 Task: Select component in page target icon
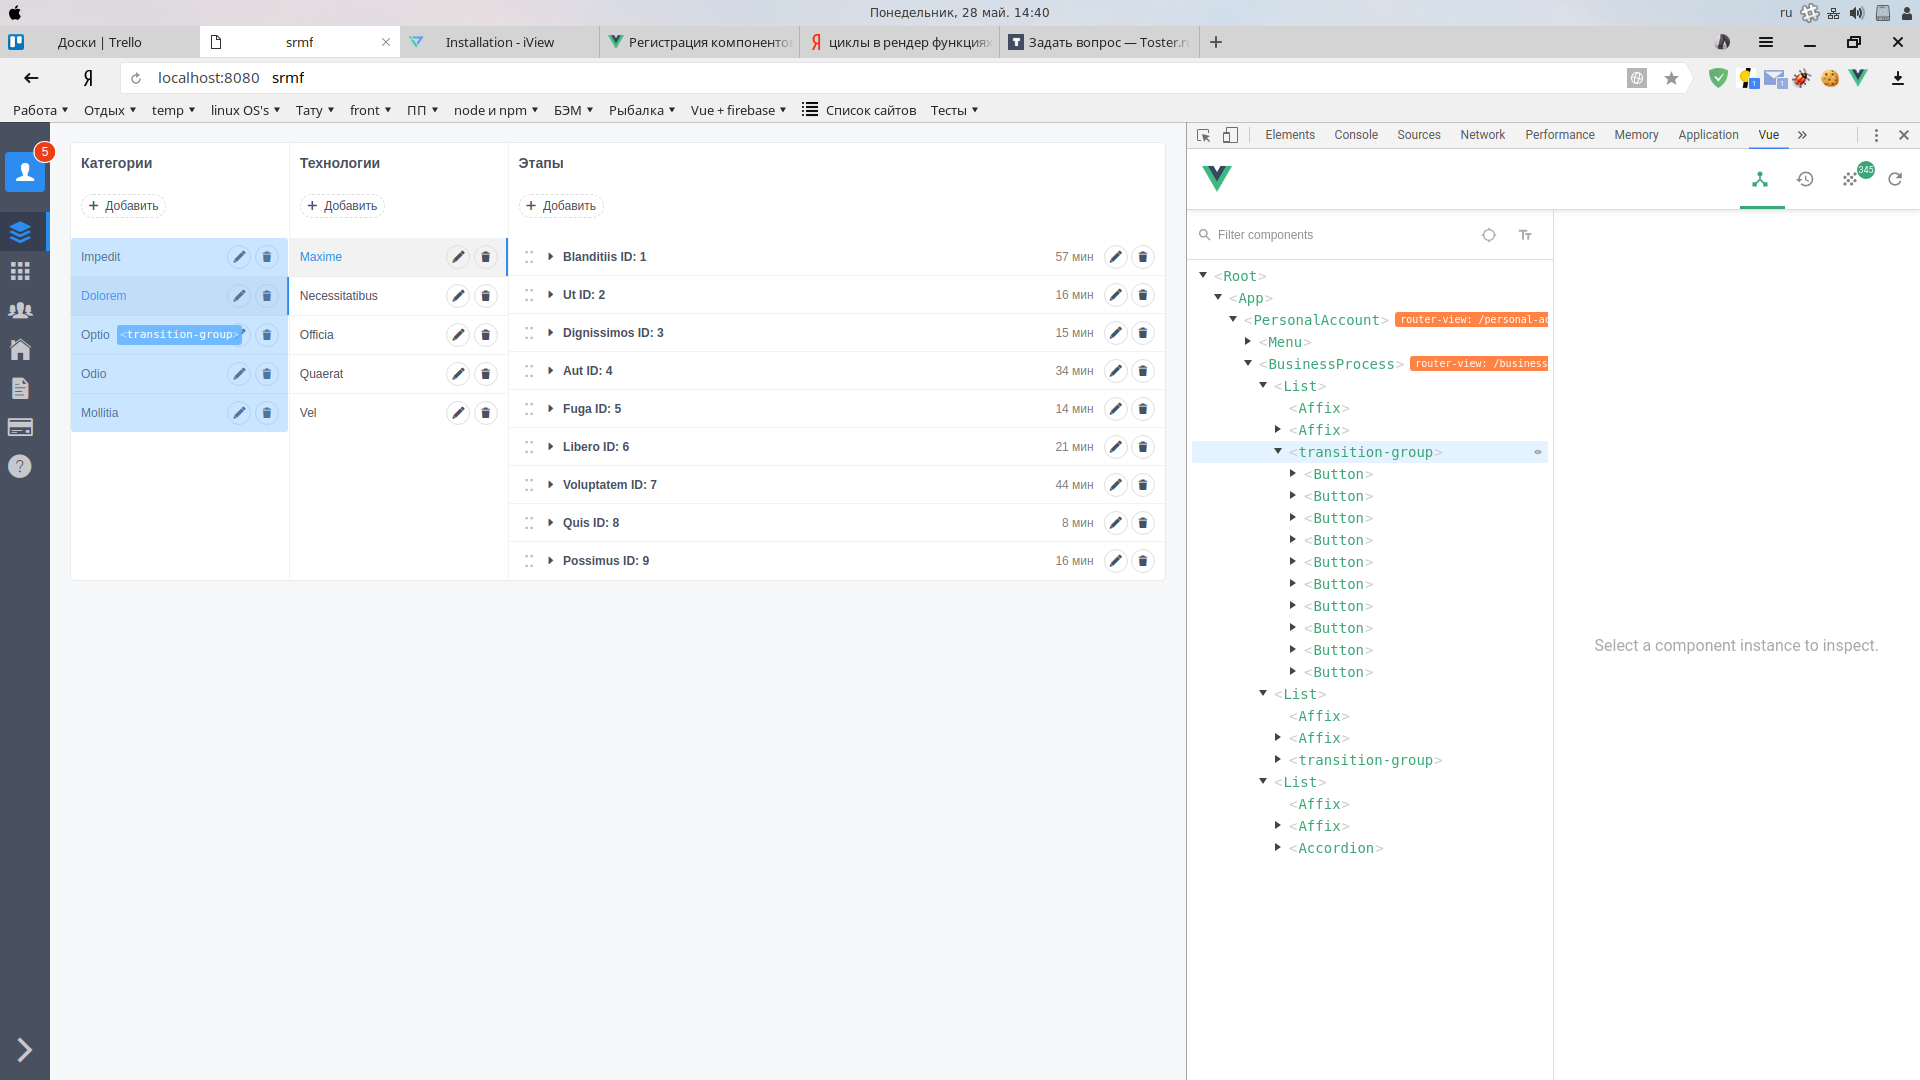click(1489, 235)
